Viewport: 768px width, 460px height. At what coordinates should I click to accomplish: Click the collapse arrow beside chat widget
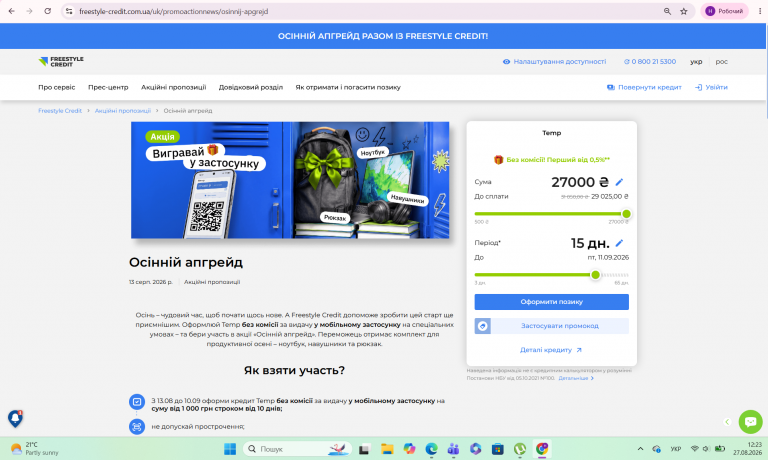click(727, 422)
